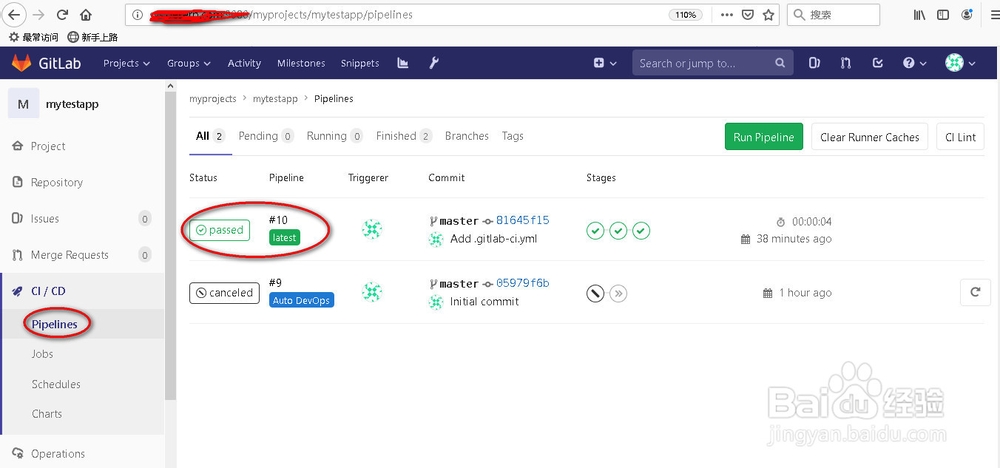
Task: Click skipped stage icon of pipeline #9
Action: [x=618, y=293]
